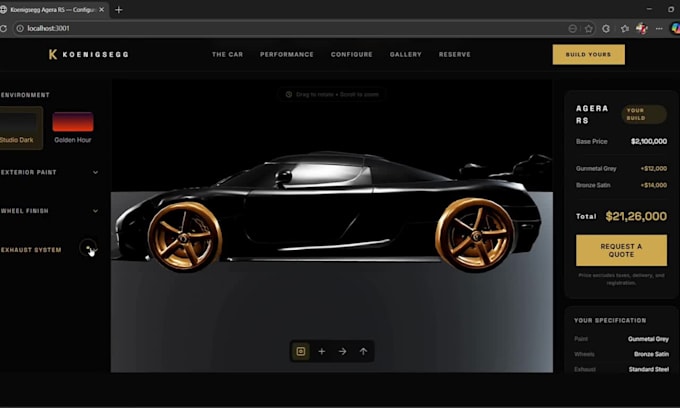Image resolution: width=680 pixels, height=408 pixels.
Task: Click the 3D car viewer
Action: tap(332, 225)
